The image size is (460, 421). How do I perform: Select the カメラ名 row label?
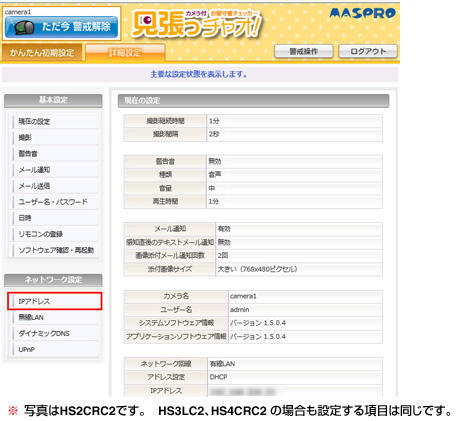pos(176,296)
